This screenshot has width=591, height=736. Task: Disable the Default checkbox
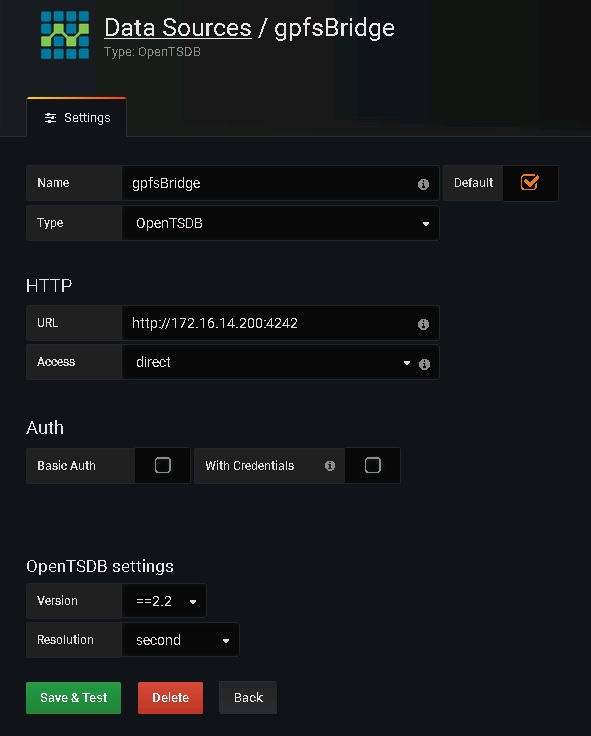click(x=530, y=183)
